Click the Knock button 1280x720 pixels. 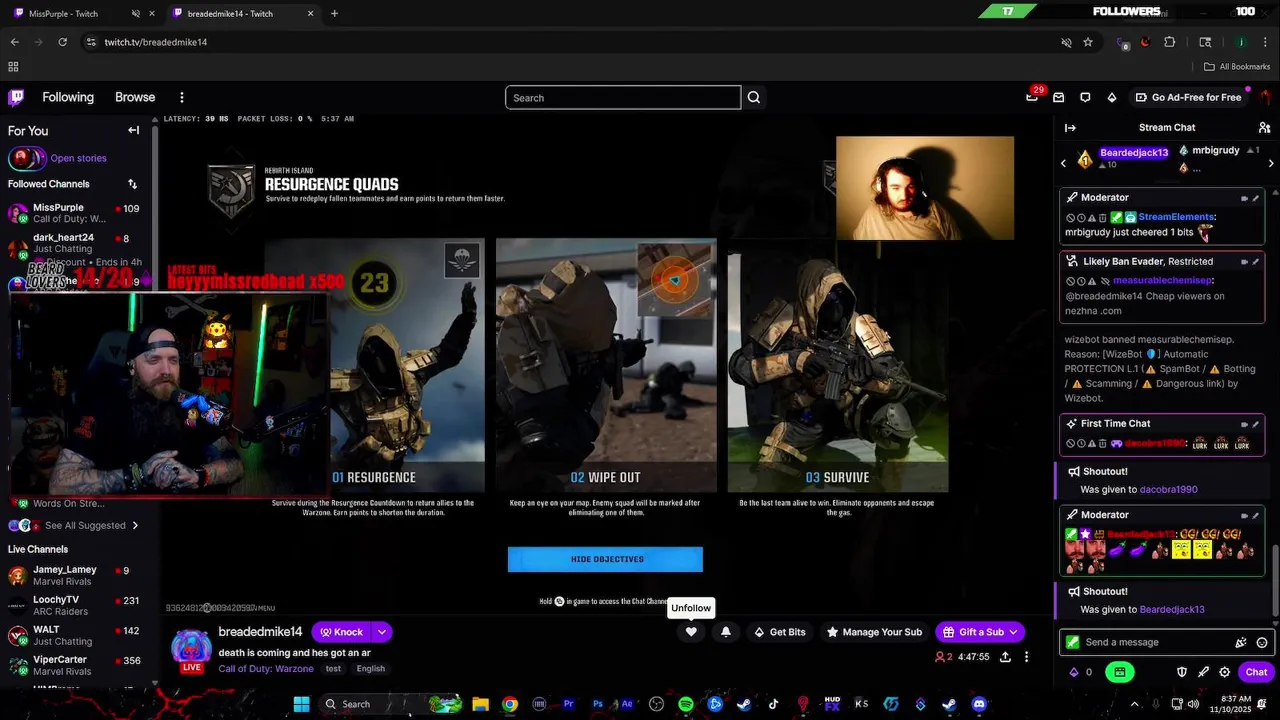(341, 632)
